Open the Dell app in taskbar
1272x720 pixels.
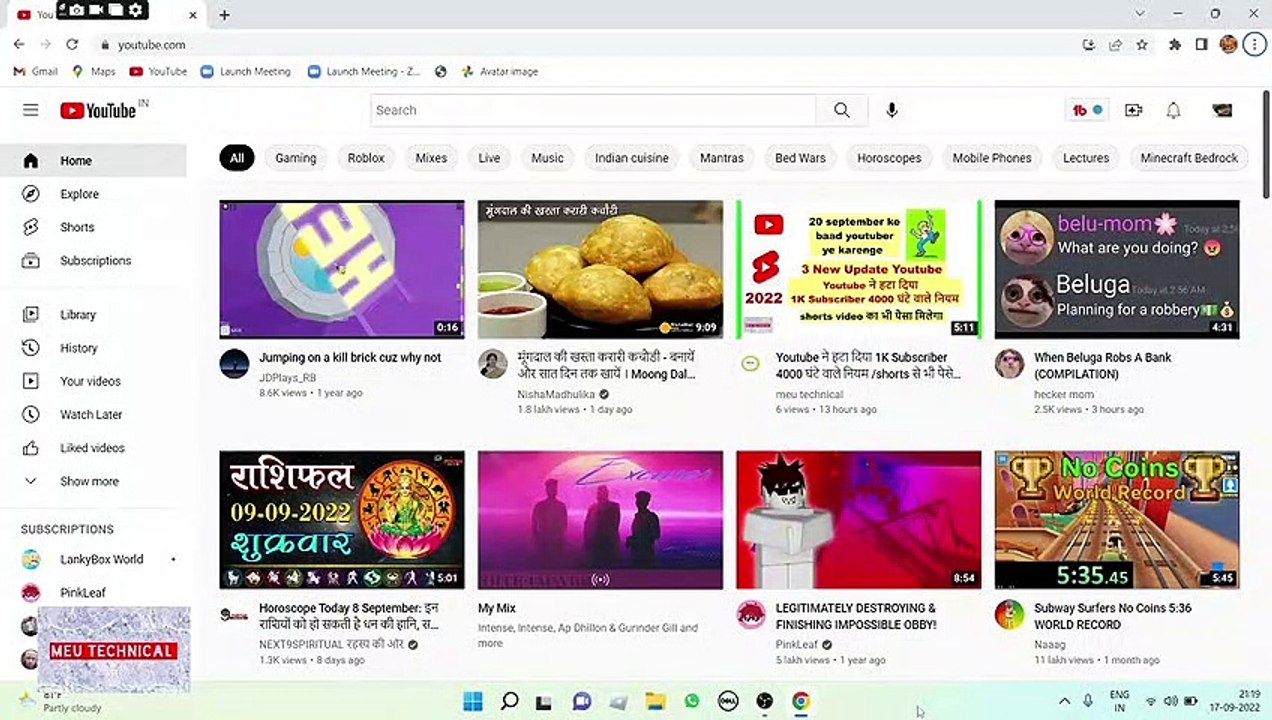(x=728, y=701)
